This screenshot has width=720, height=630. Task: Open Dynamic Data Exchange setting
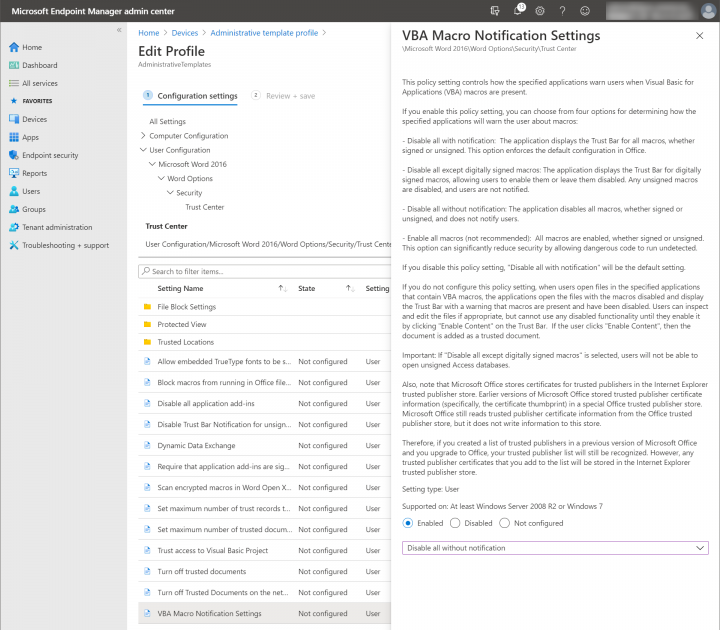click(x=196, y=445)
